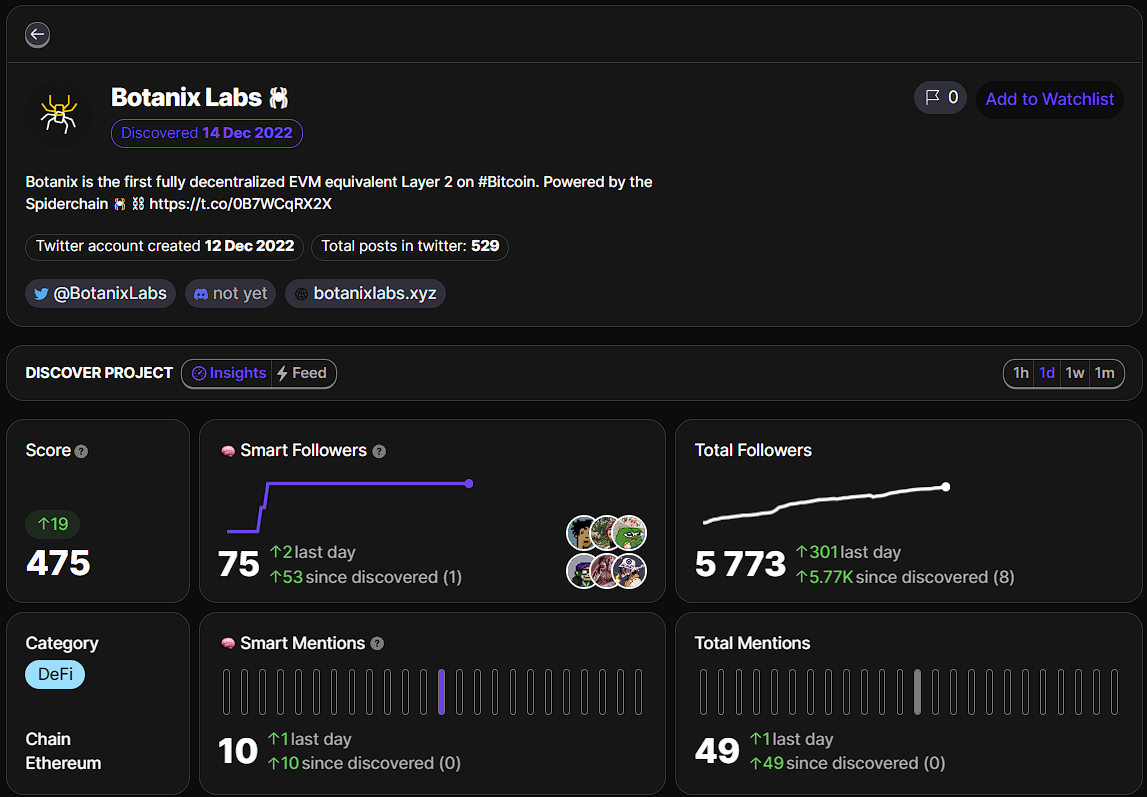Click '5.77K since discovered (8)' text
The width and height of the screenshot is (1147, 797).
pyautogui.click(x=905, y=578)
